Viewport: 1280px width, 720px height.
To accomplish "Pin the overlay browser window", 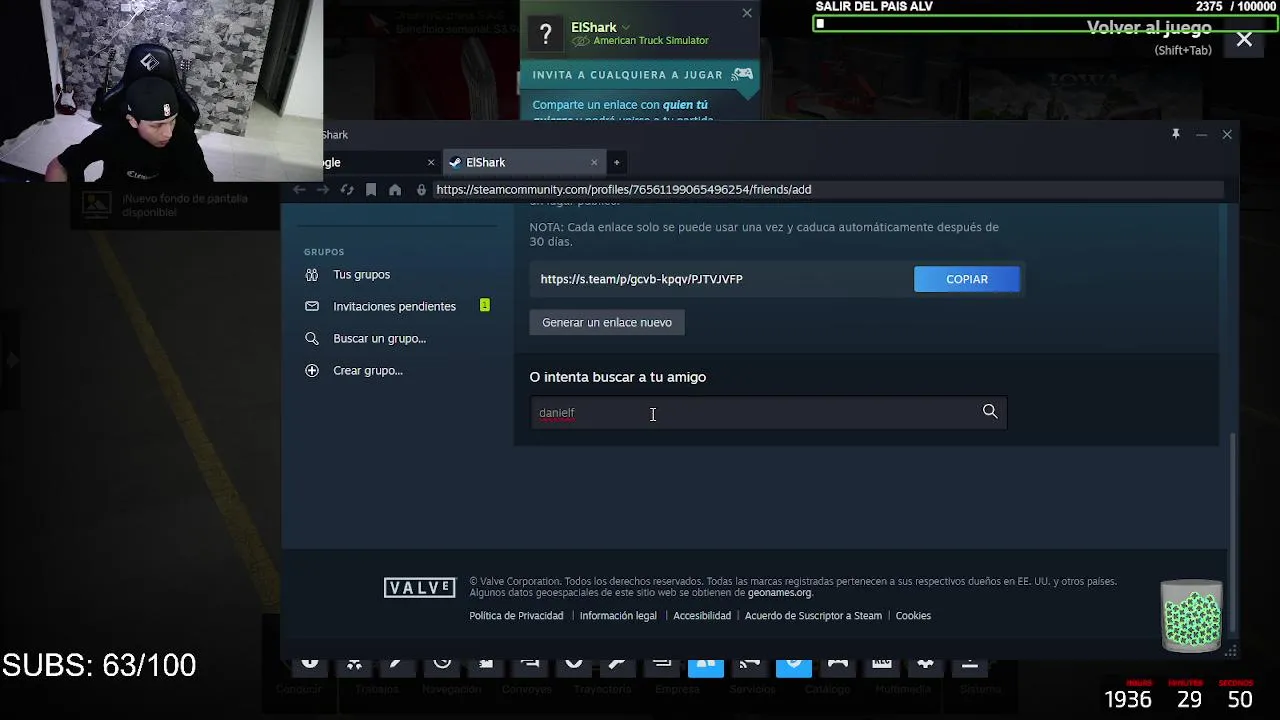I will (x=1176, y=134).
